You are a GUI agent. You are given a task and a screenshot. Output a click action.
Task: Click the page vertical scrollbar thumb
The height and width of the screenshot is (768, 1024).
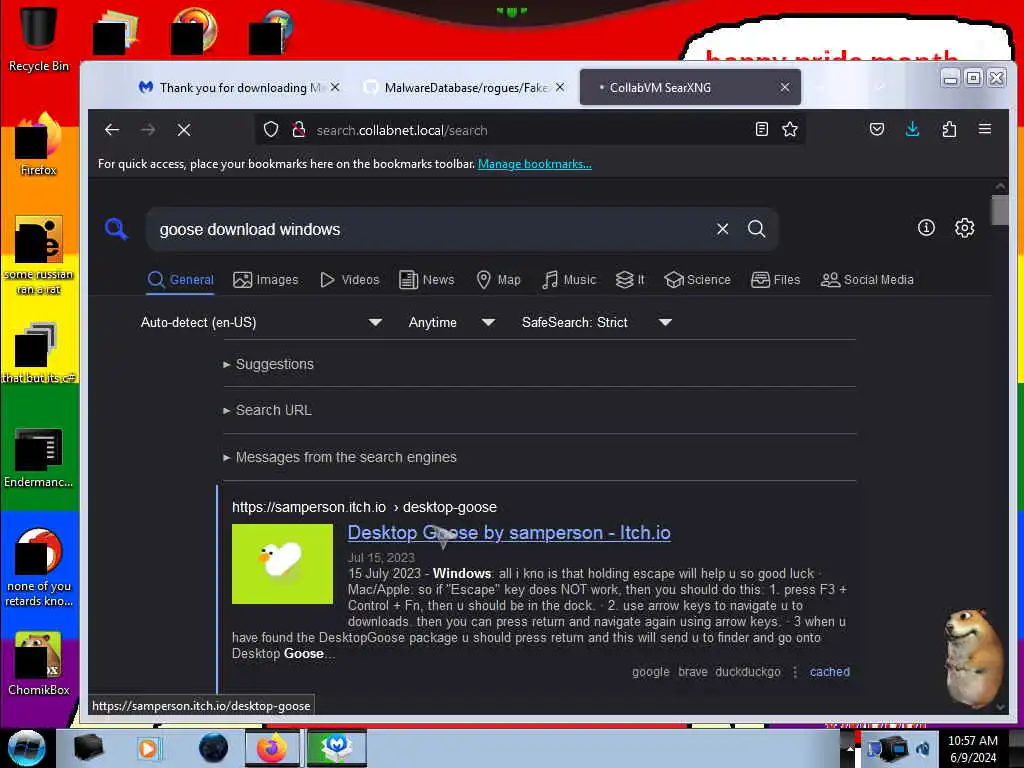click(x=999, y=210)
